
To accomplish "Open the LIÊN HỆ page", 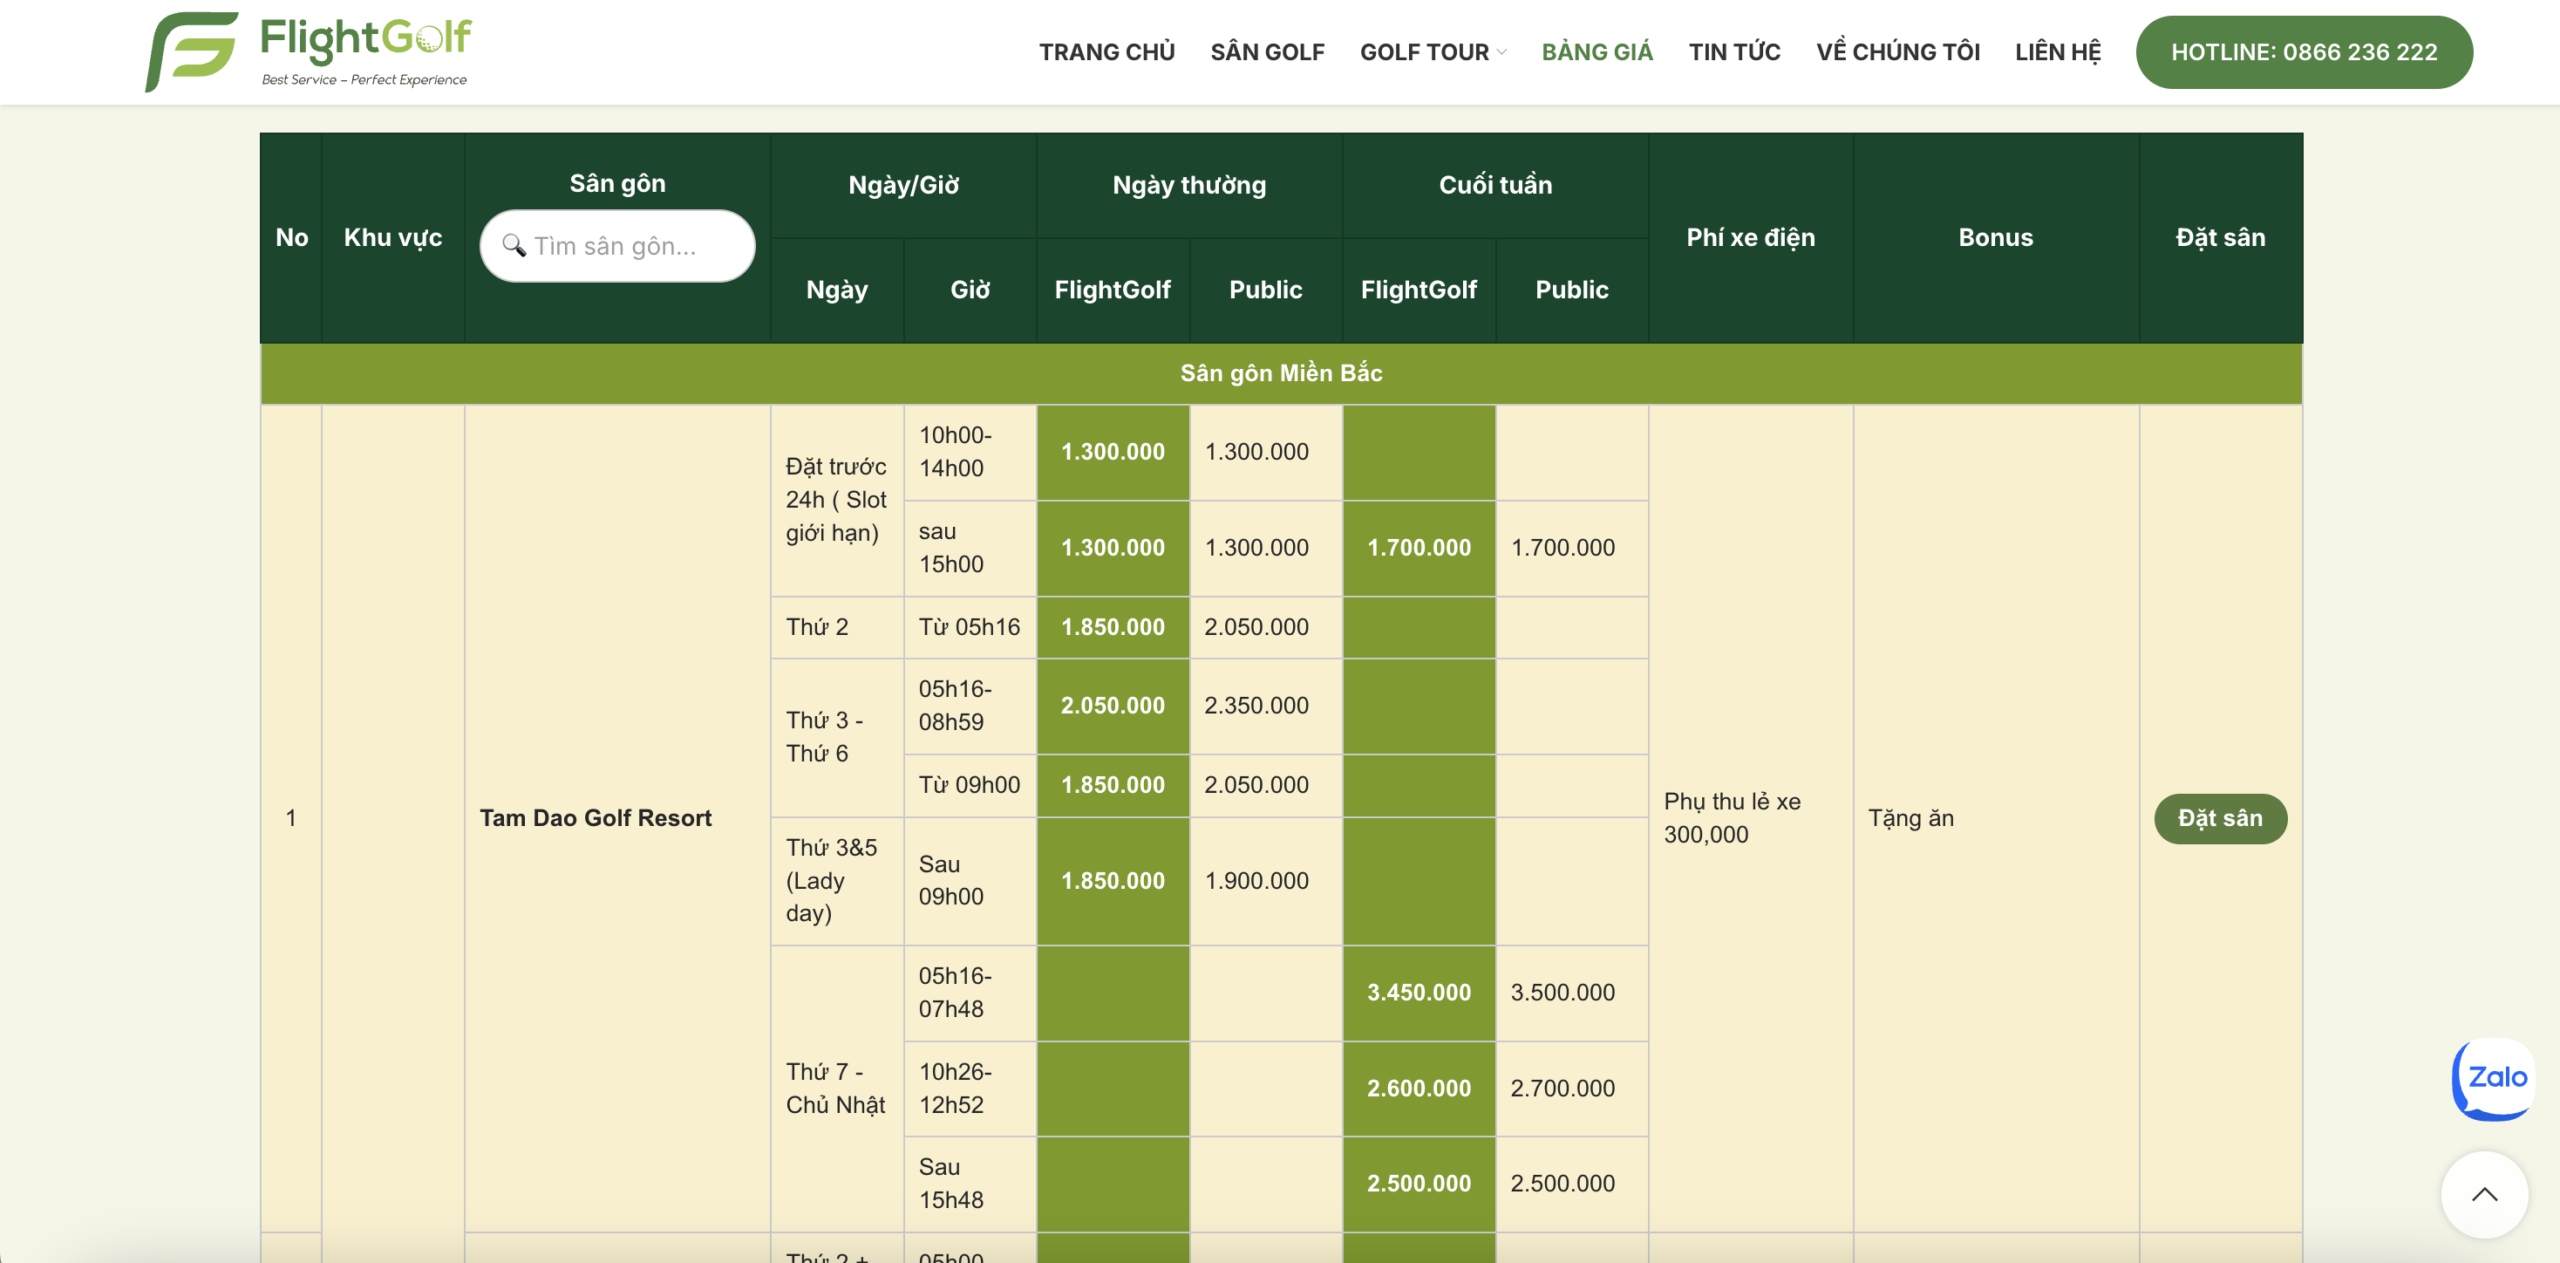I will [2058, 52].
